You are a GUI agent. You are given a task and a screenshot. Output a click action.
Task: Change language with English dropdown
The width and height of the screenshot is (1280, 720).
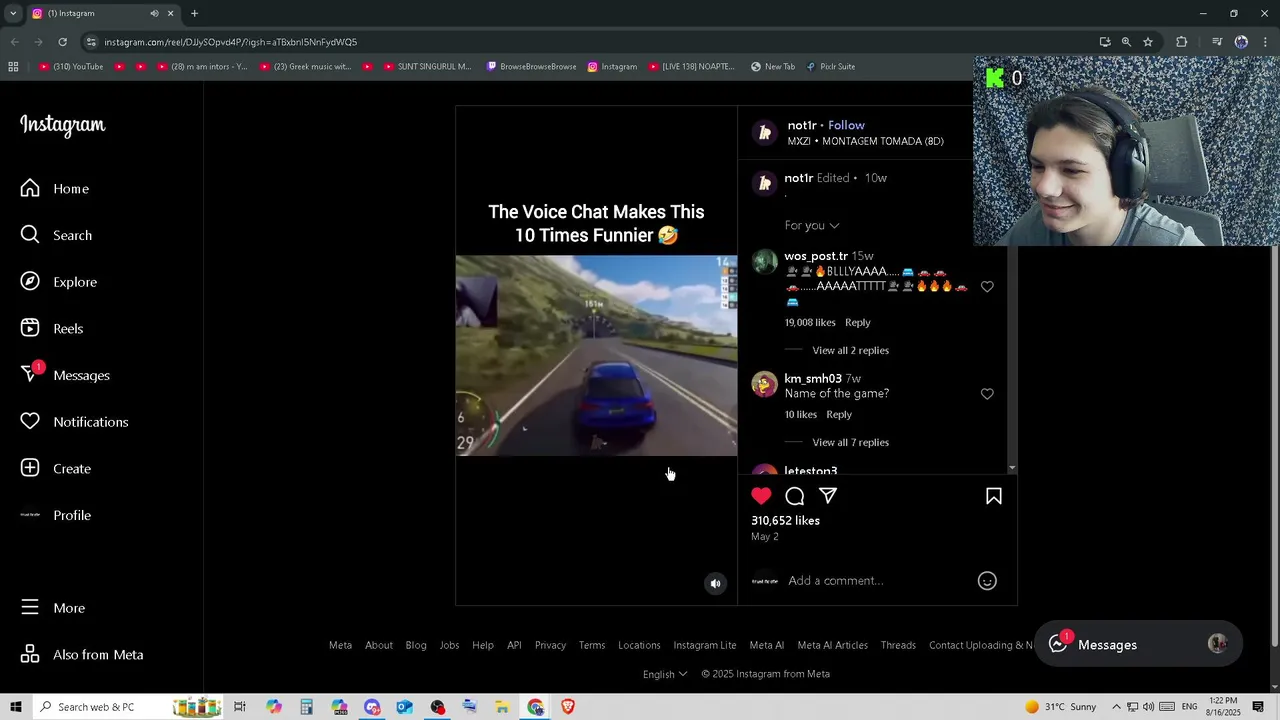pyautogui.click(x=664, y=674)
